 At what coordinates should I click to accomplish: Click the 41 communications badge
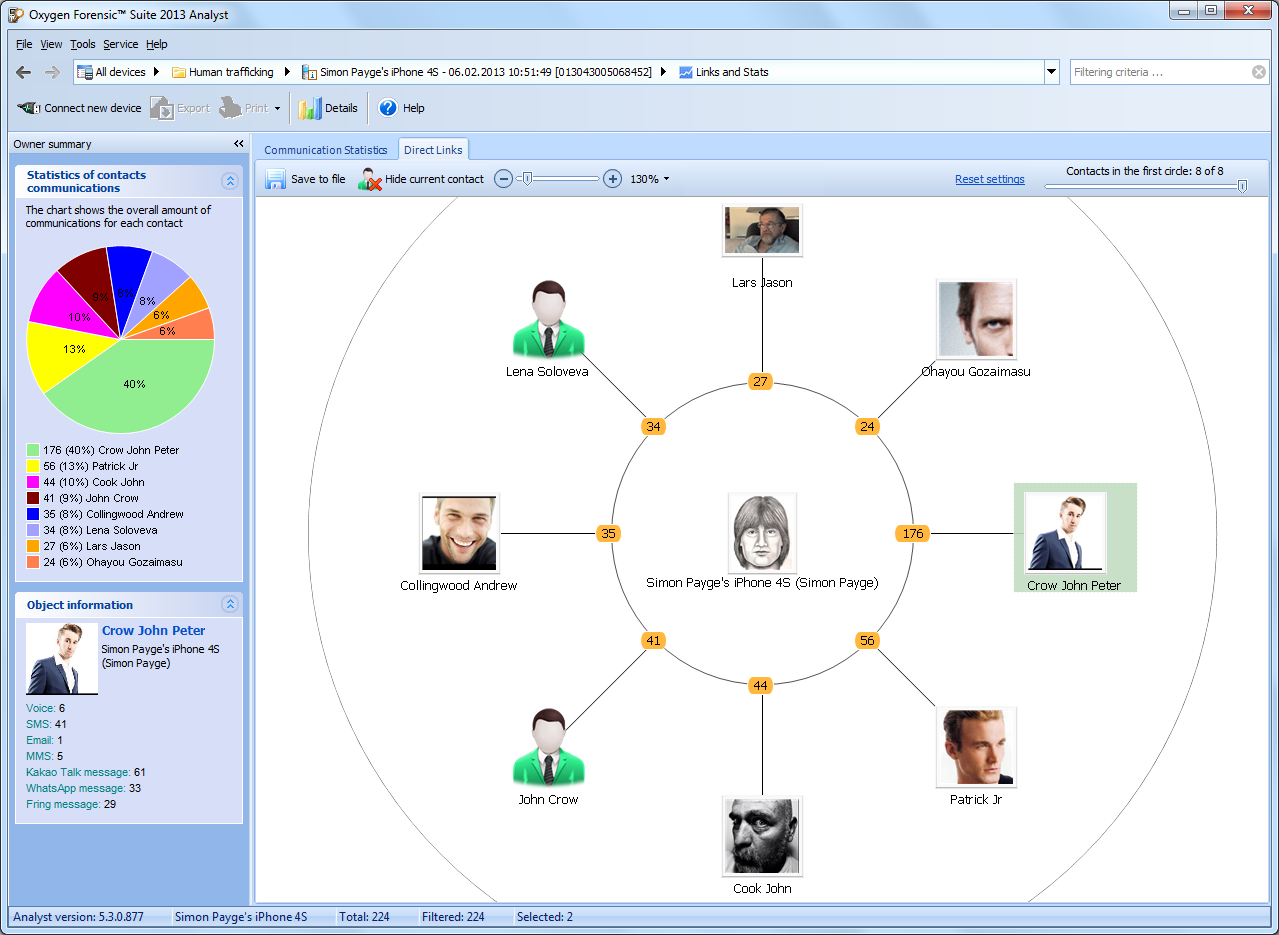654,640
